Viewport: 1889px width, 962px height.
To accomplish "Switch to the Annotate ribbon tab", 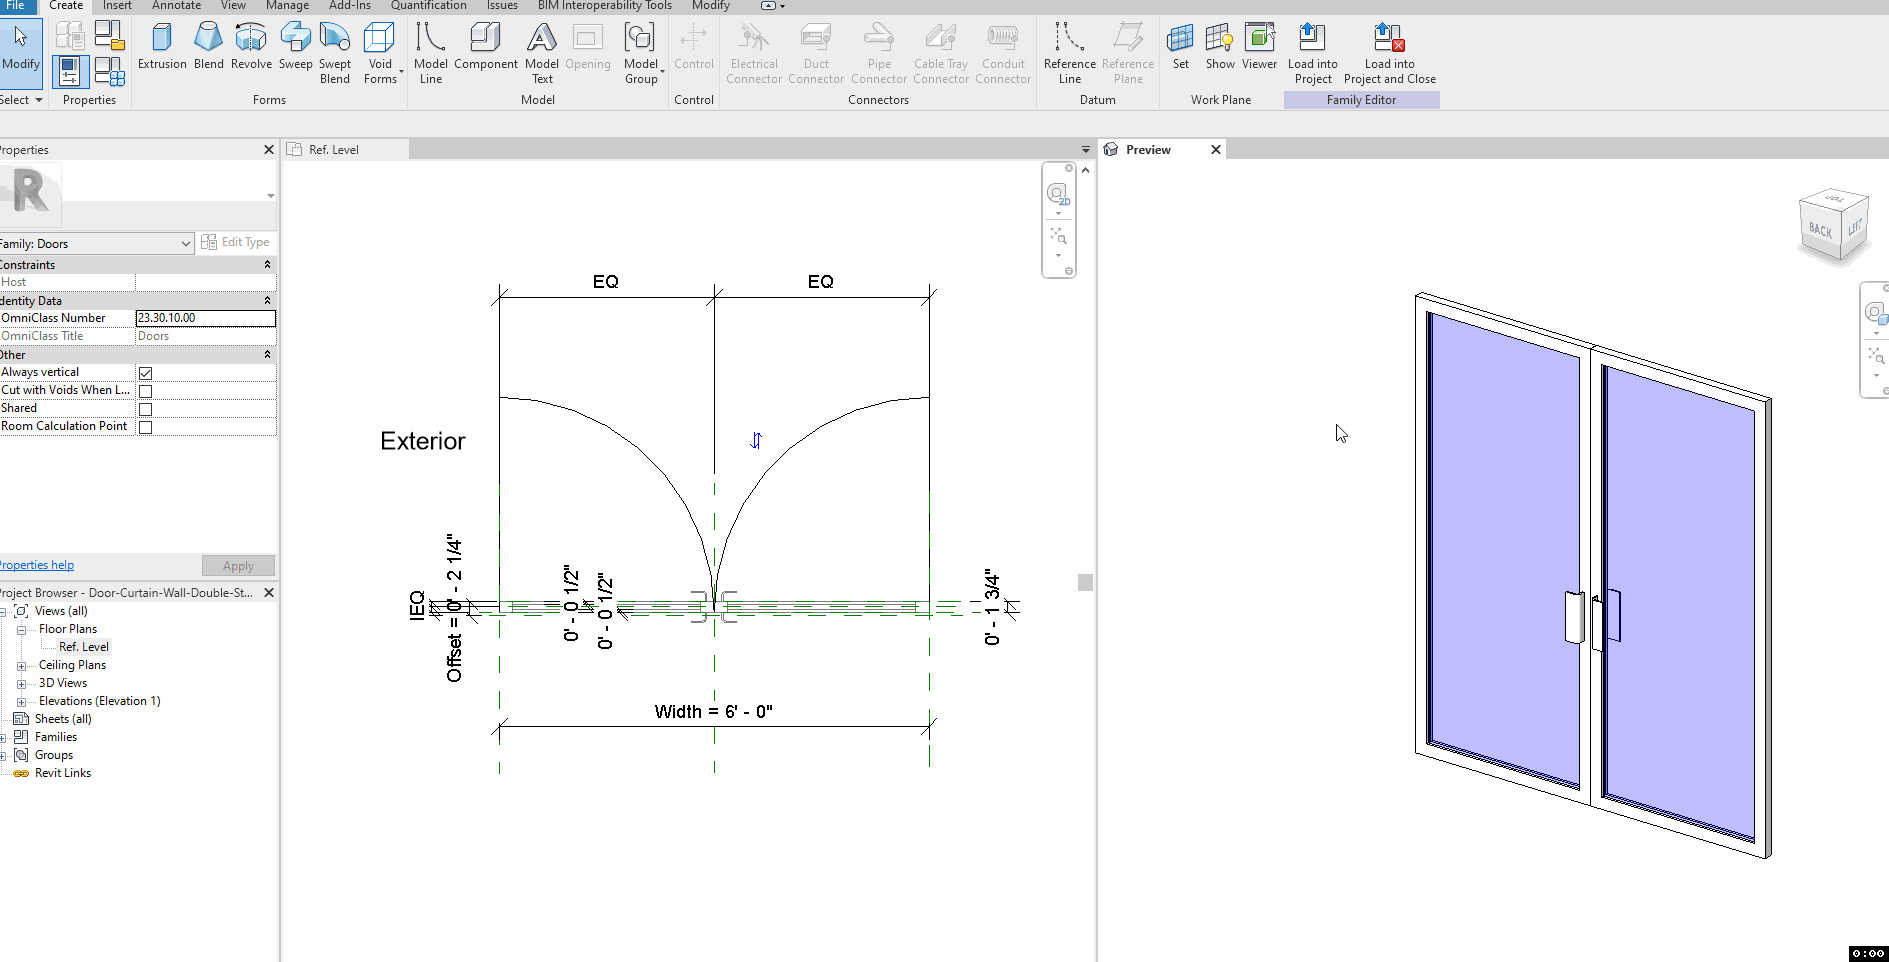I will pos(176,6).
